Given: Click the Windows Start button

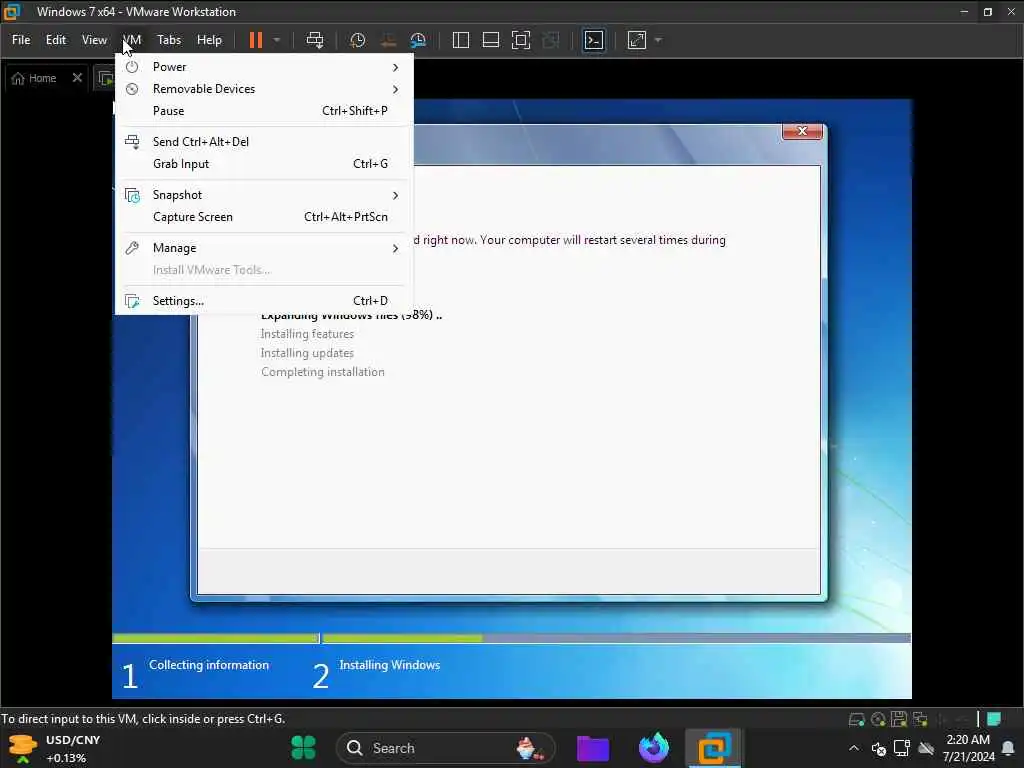Looking at the screenshot, I should pos(303,748).
